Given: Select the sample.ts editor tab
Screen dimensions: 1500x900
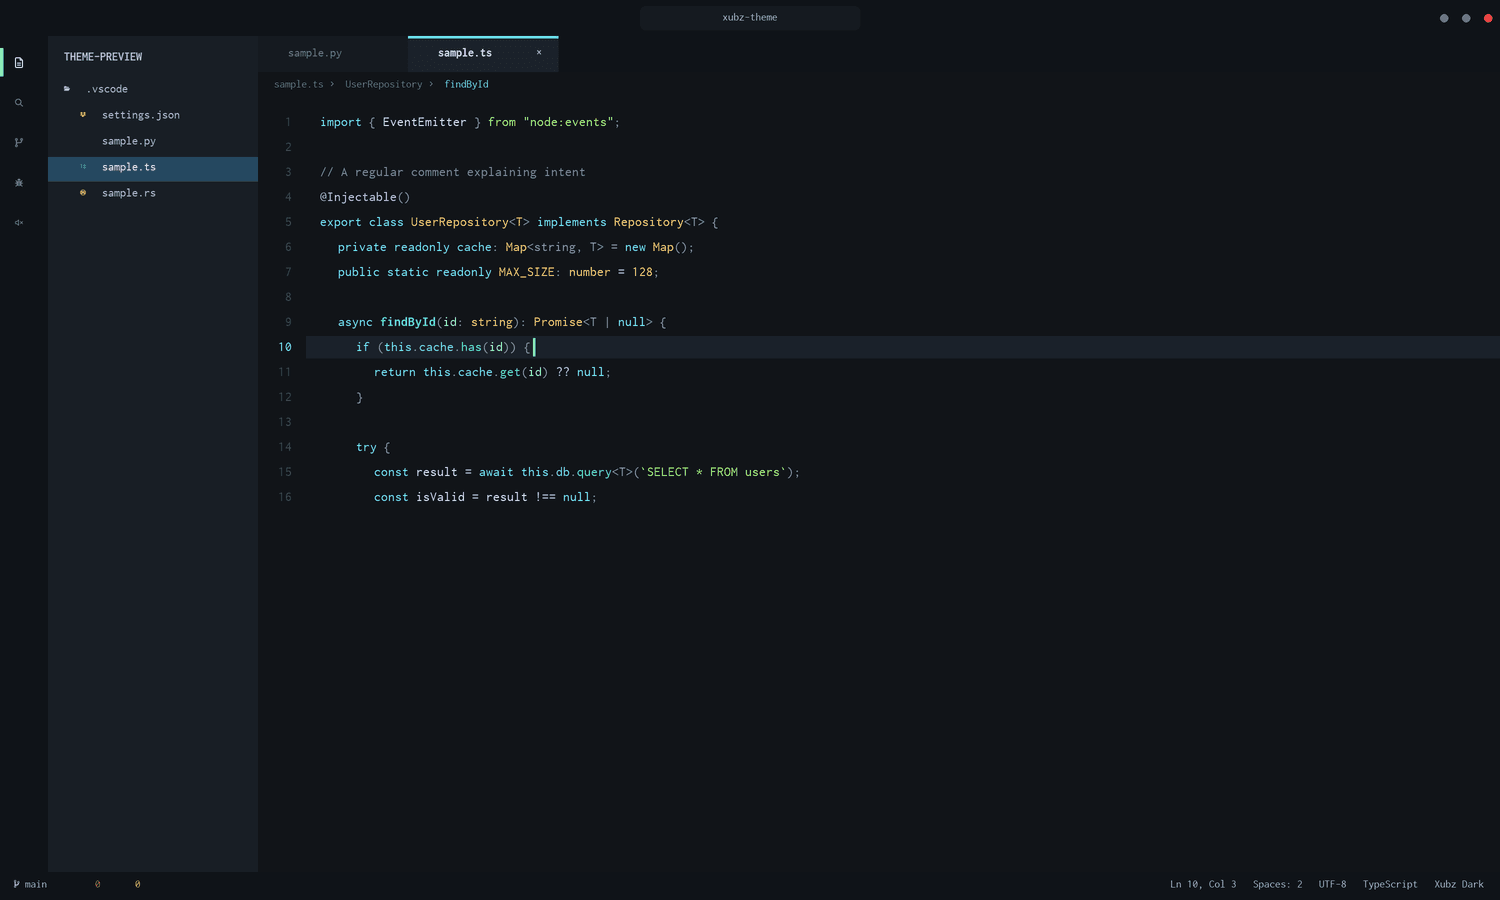Looking at the screenshot, I should [x=483, y=53].
